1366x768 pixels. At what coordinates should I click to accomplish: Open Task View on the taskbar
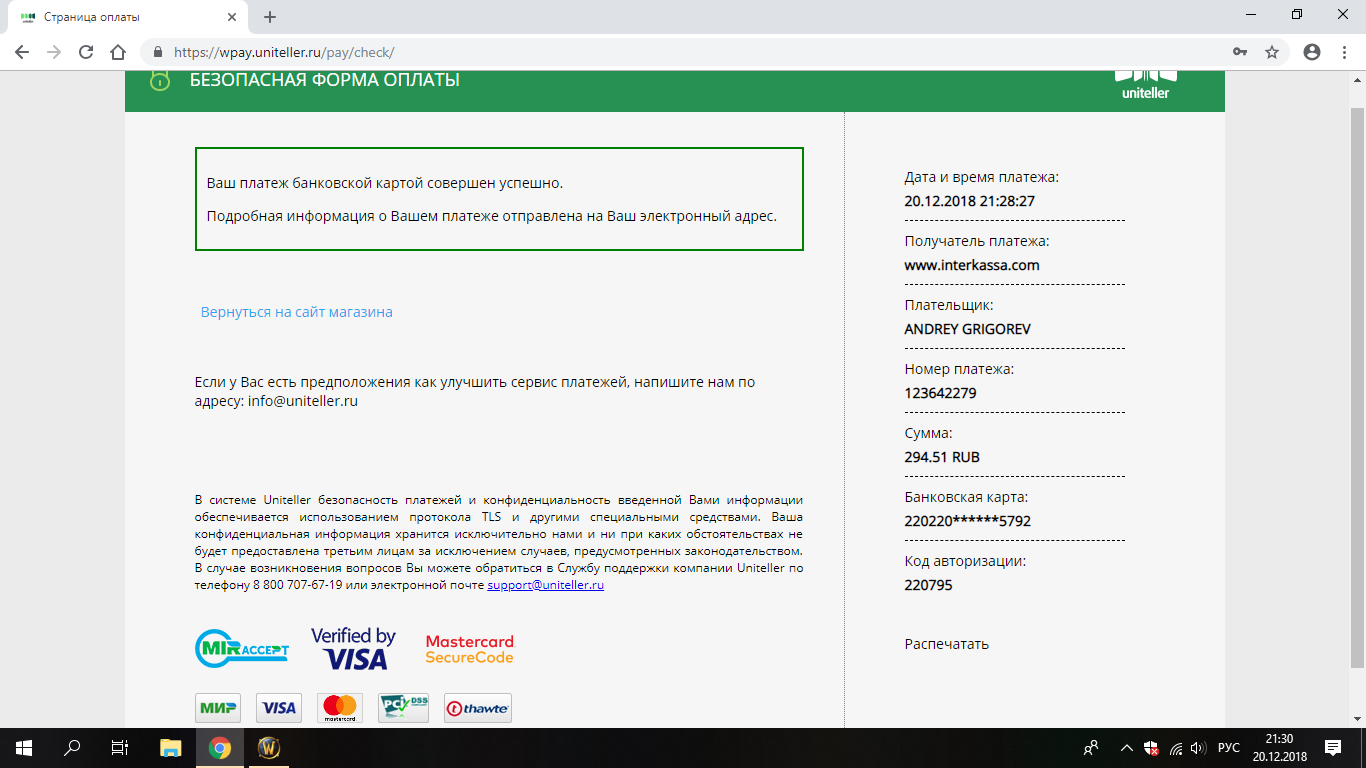point(120,748)
